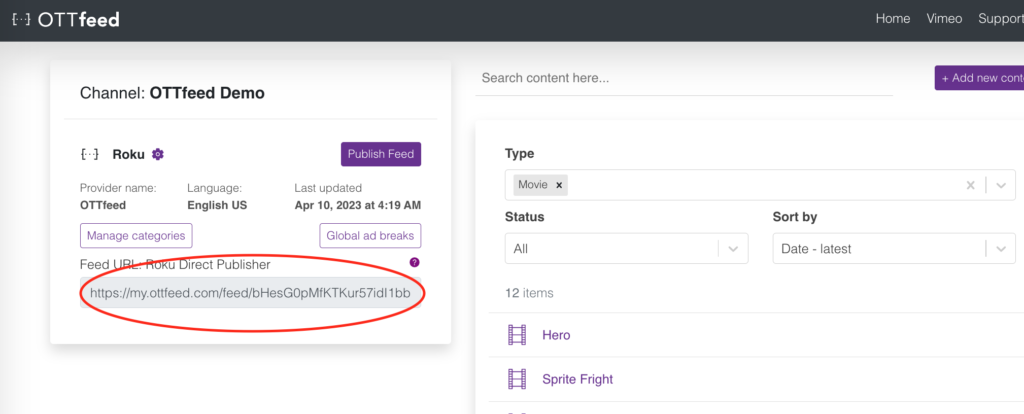Image resolution: width=1024 pixels, height=414 pixels.
Task: Go to Home in top navigation
Action: pyautogui.click(x=893, y=19)
